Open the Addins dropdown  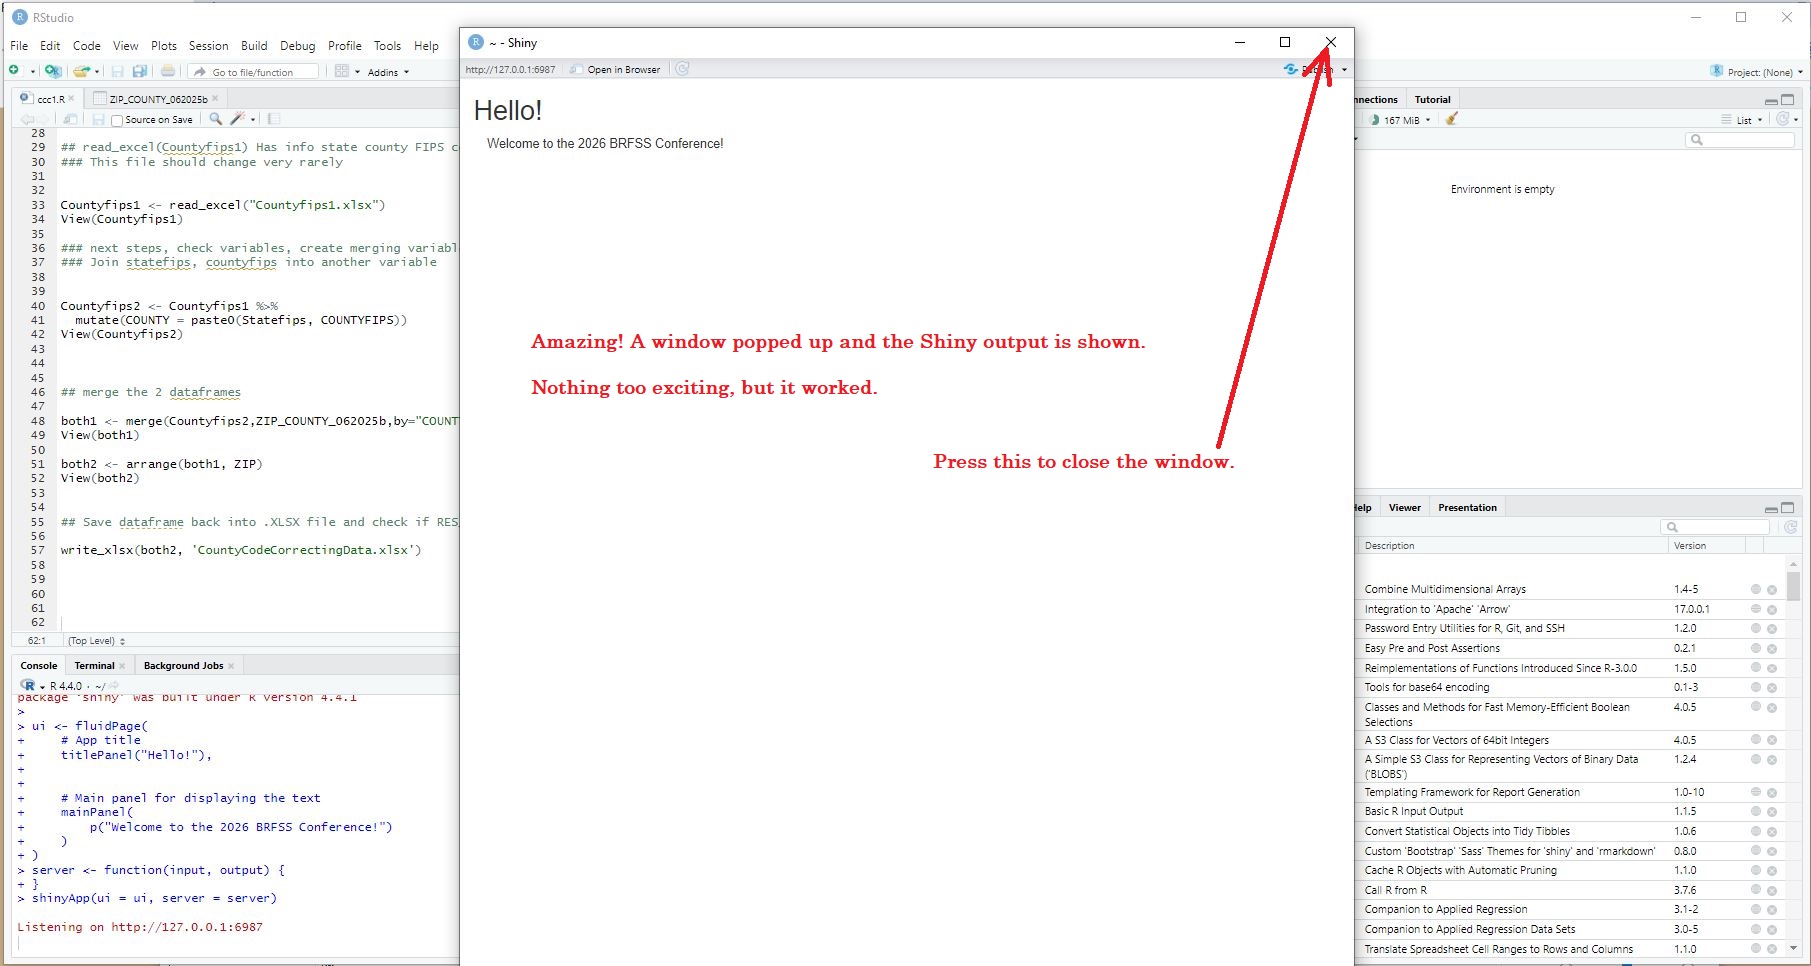[x=387, y=72]
